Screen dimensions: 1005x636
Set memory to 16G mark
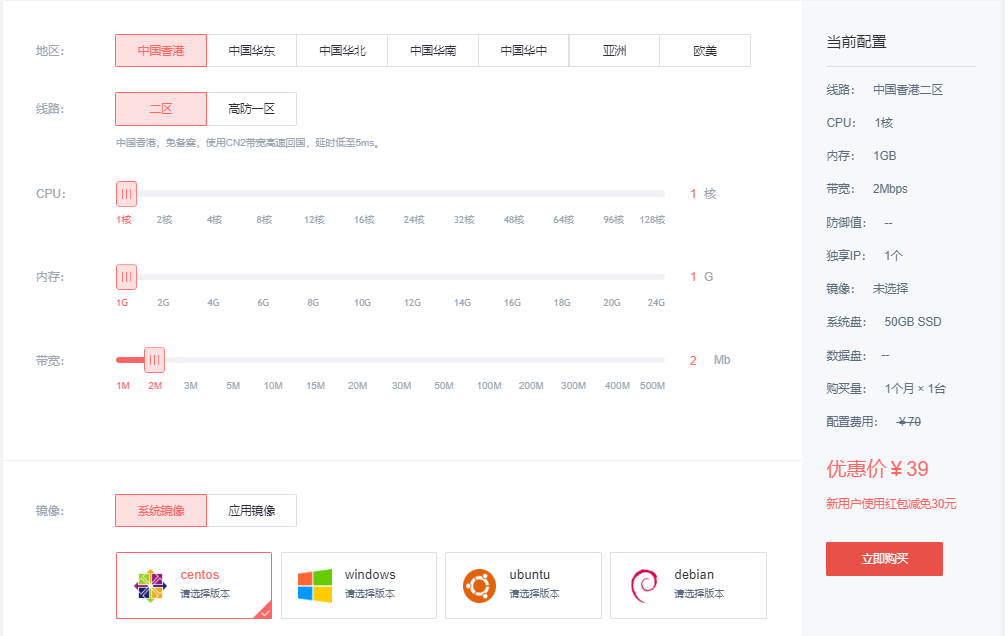(512, 303)
